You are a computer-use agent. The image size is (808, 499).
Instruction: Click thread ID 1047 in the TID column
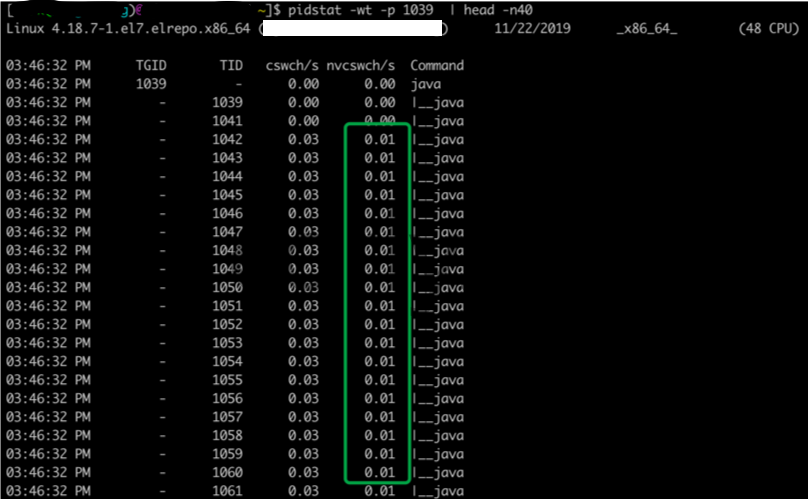(x=228, y=231)
